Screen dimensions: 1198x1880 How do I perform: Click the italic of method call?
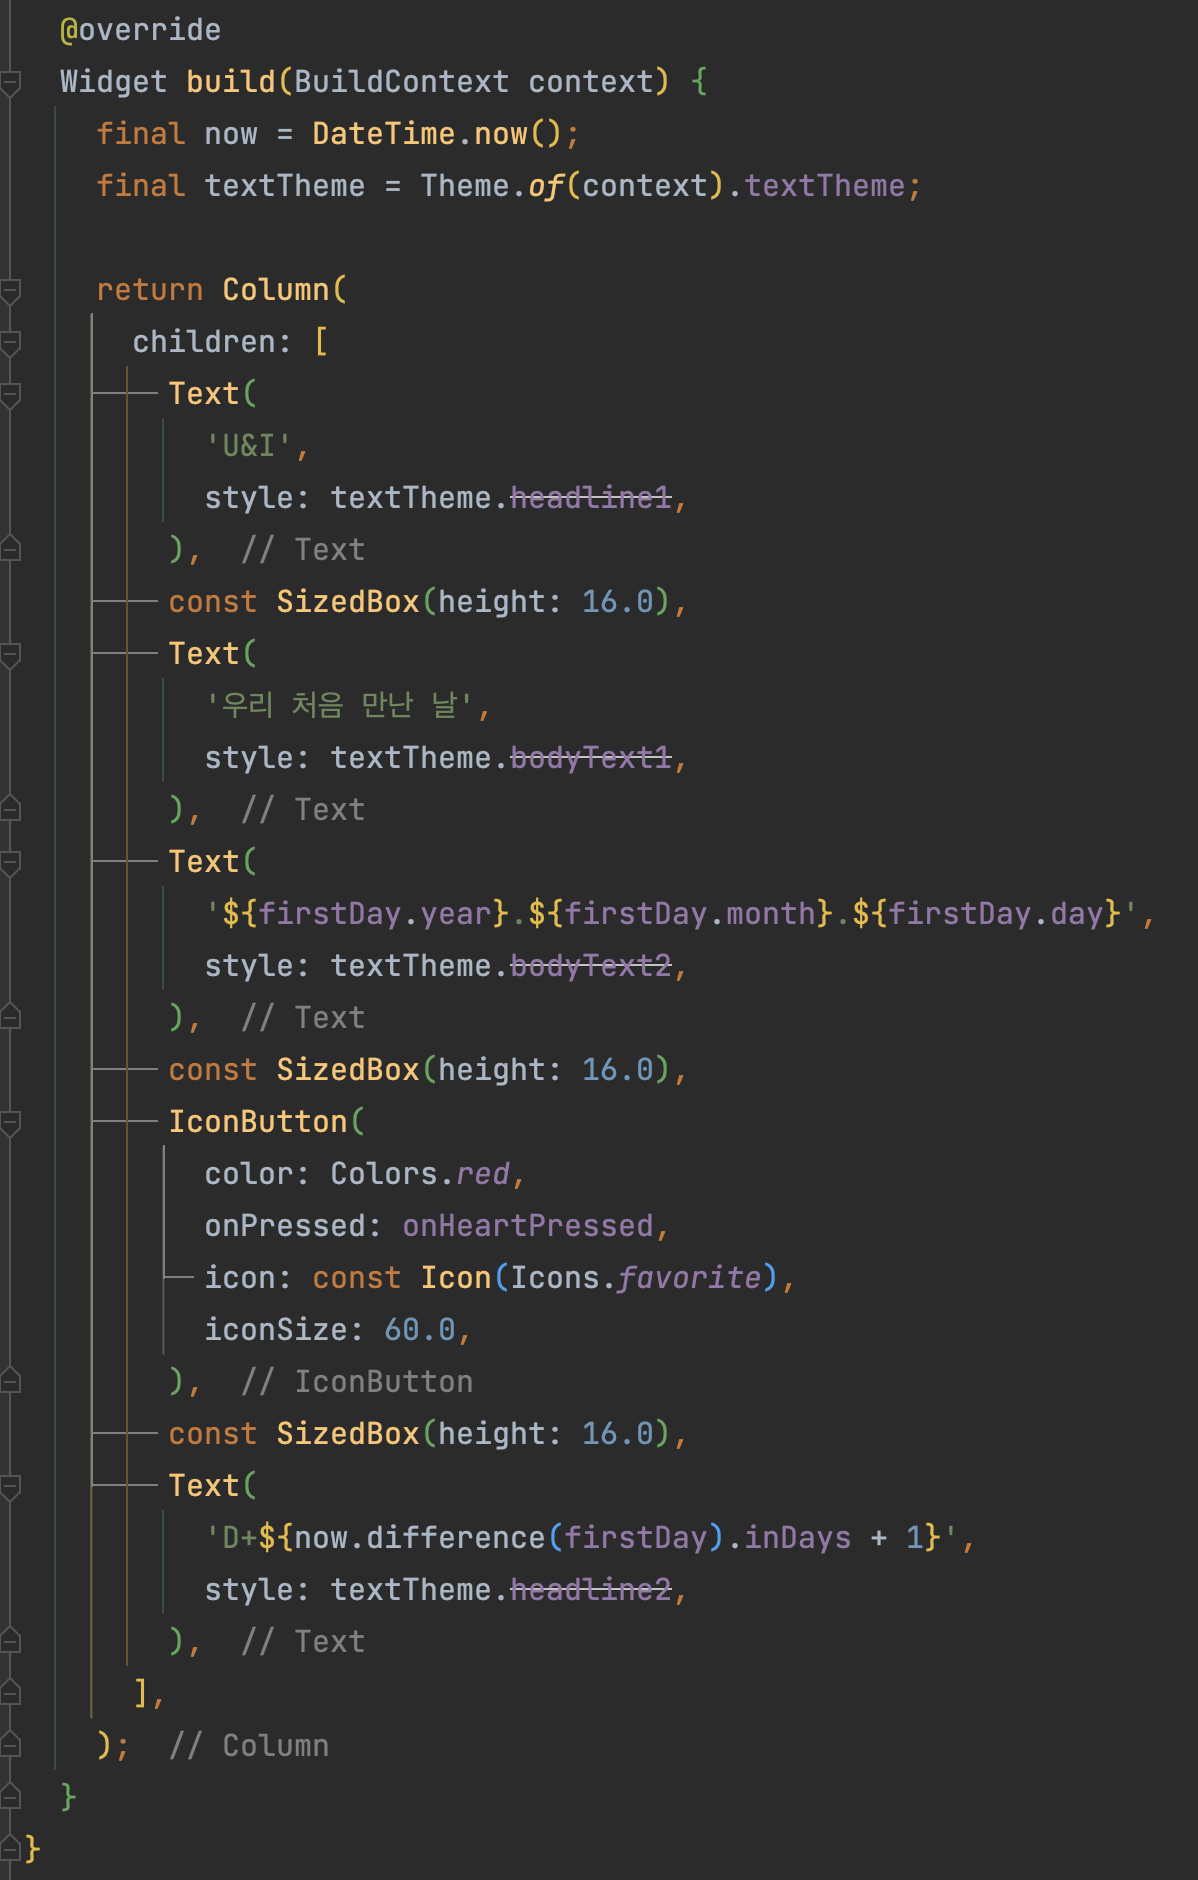click(546, 186)
